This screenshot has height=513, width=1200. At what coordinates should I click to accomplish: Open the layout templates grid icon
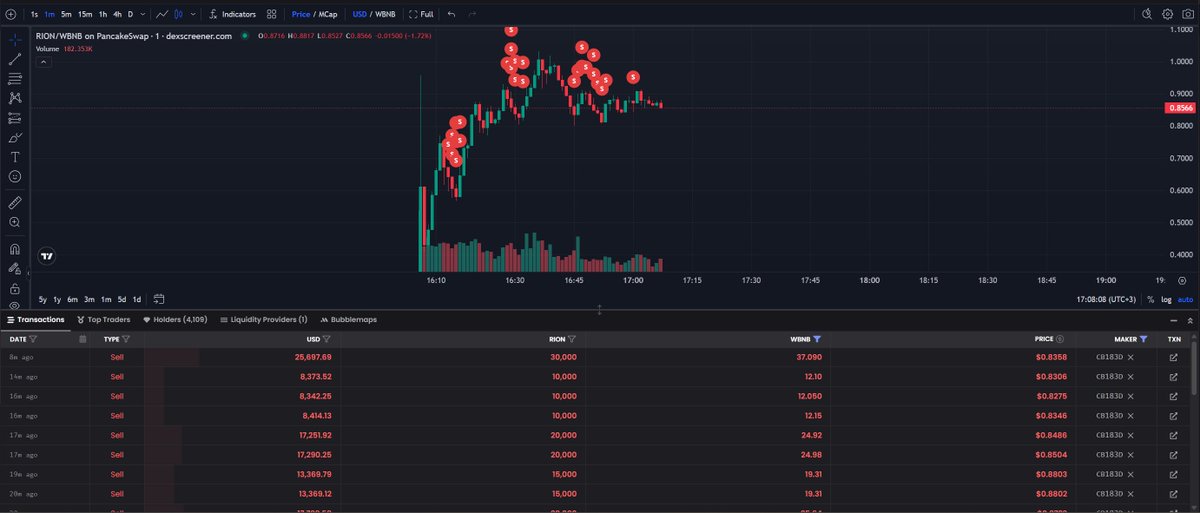click(x=271, y=14)
